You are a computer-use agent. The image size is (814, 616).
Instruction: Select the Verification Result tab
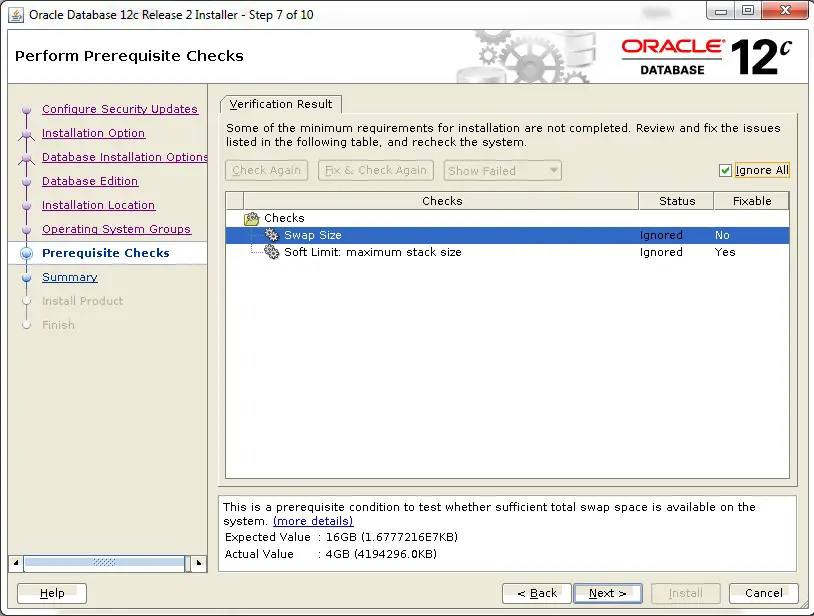[281, 104]
